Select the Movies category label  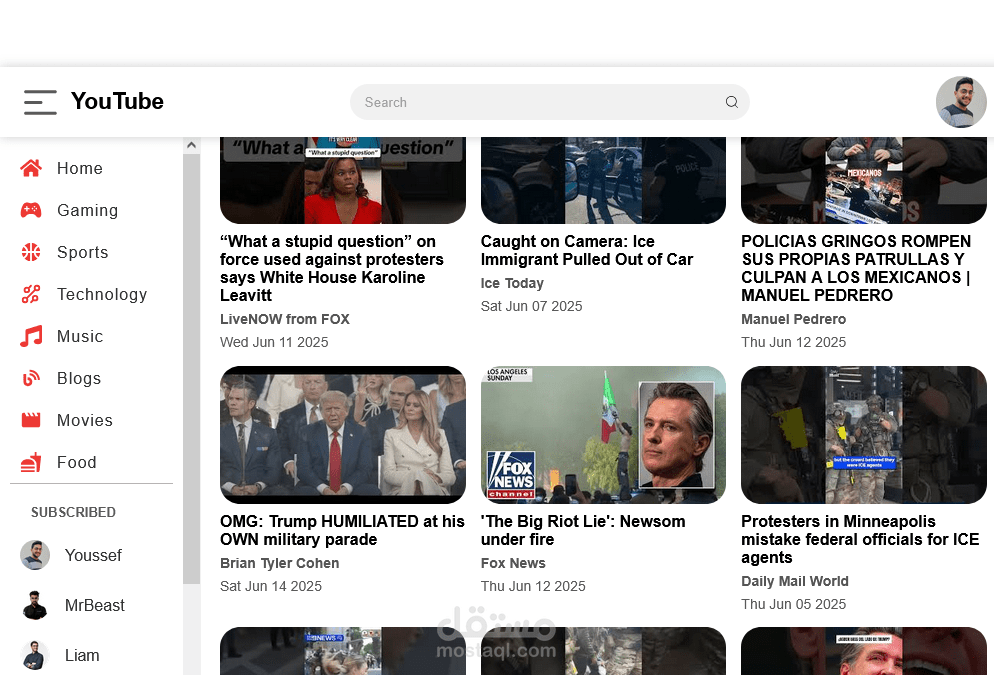click(x=85, y=420)
